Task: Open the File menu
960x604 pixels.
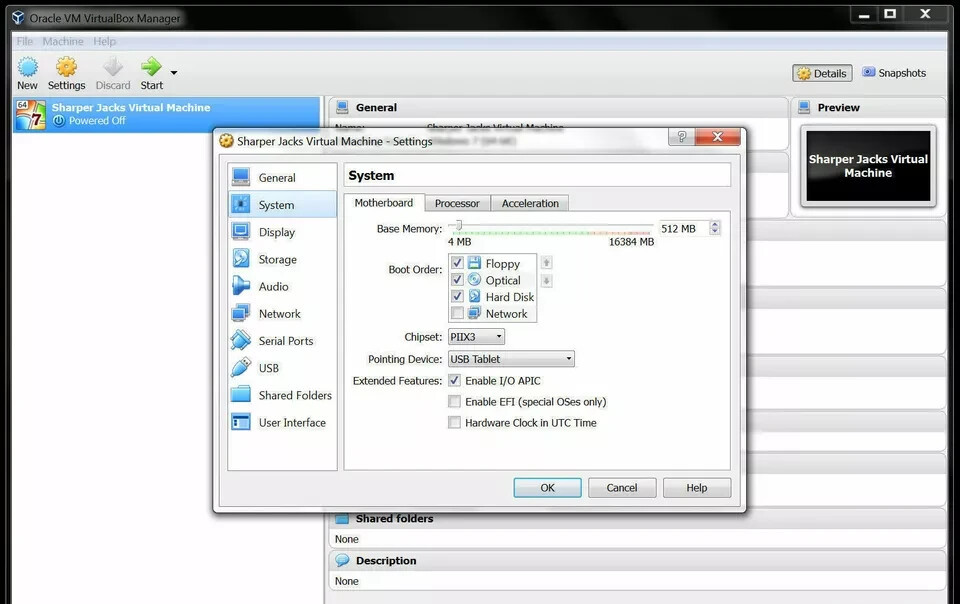Action: [24, 41]
